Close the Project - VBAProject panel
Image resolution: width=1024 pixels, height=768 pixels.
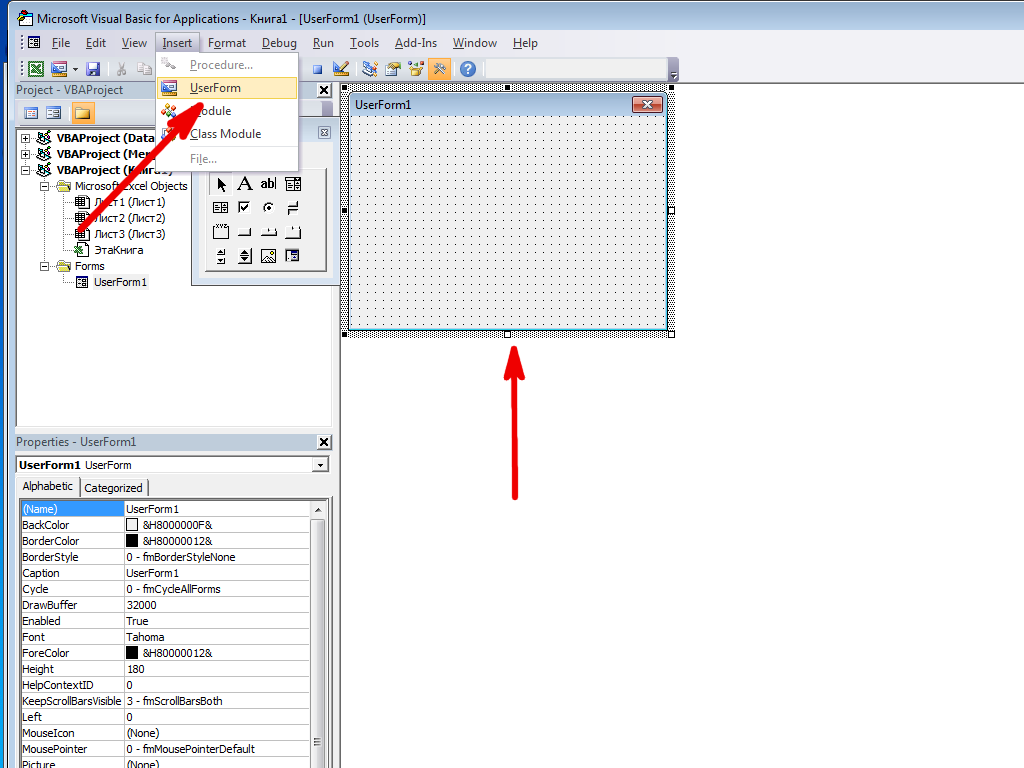click(x=324, y=90)
